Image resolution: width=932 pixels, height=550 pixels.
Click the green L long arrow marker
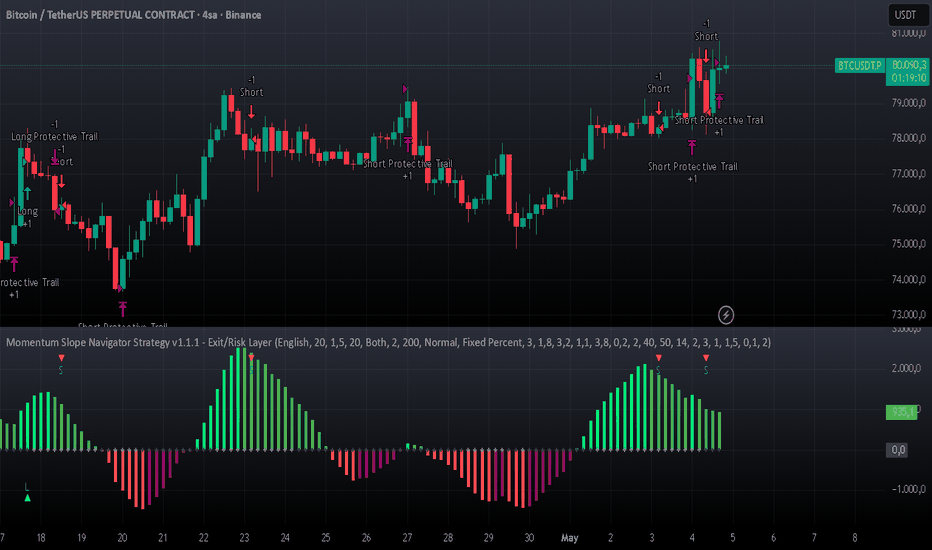click(27, 498)
